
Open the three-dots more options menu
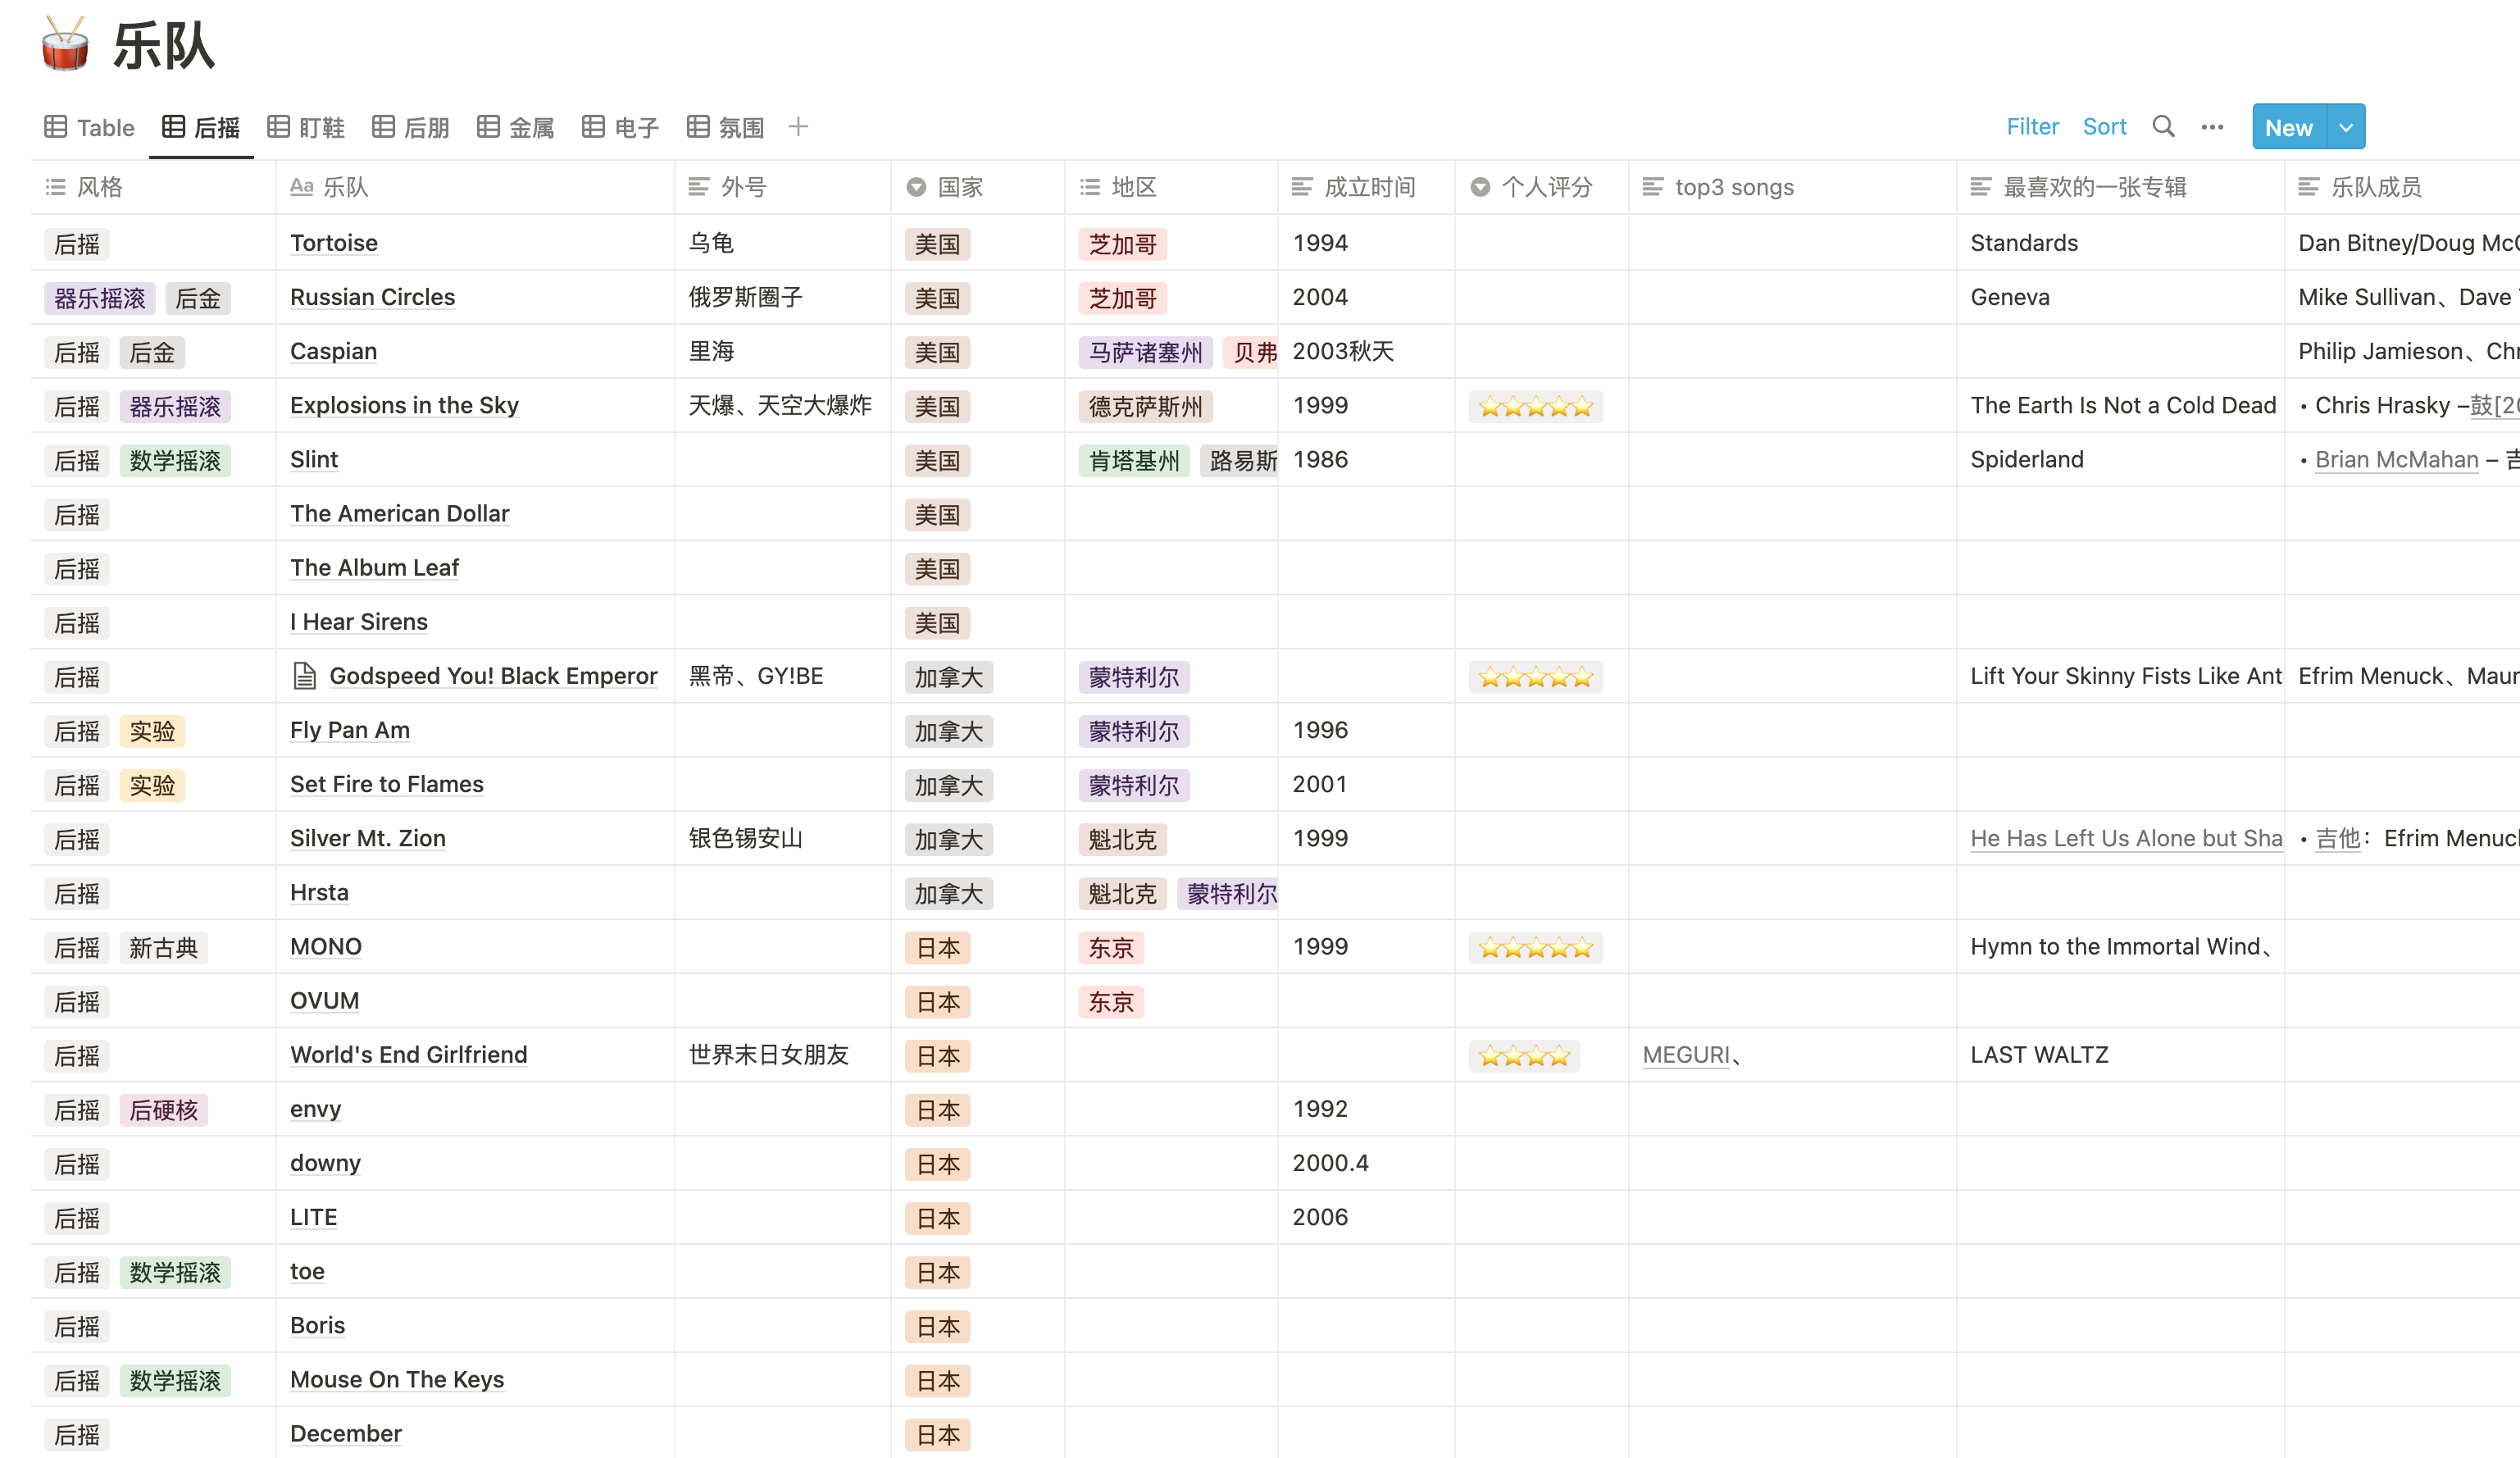[x=2212, y=127]
